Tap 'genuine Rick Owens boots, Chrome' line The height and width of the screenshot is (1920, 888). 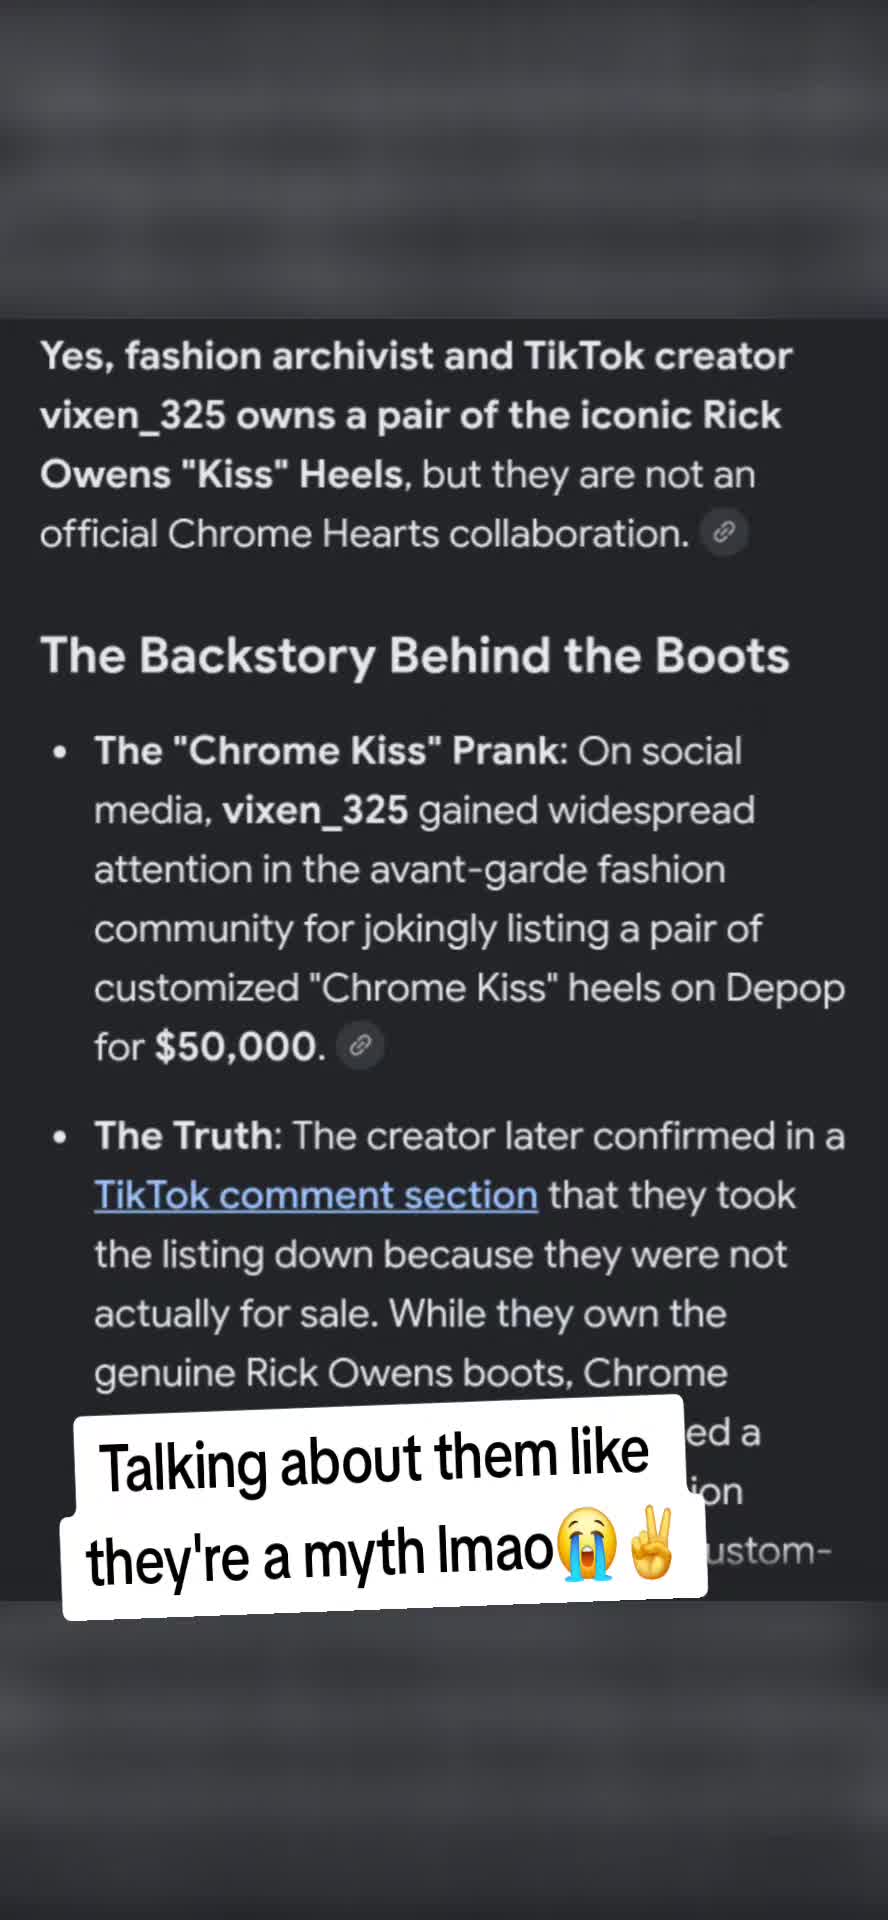[411, 1374]
